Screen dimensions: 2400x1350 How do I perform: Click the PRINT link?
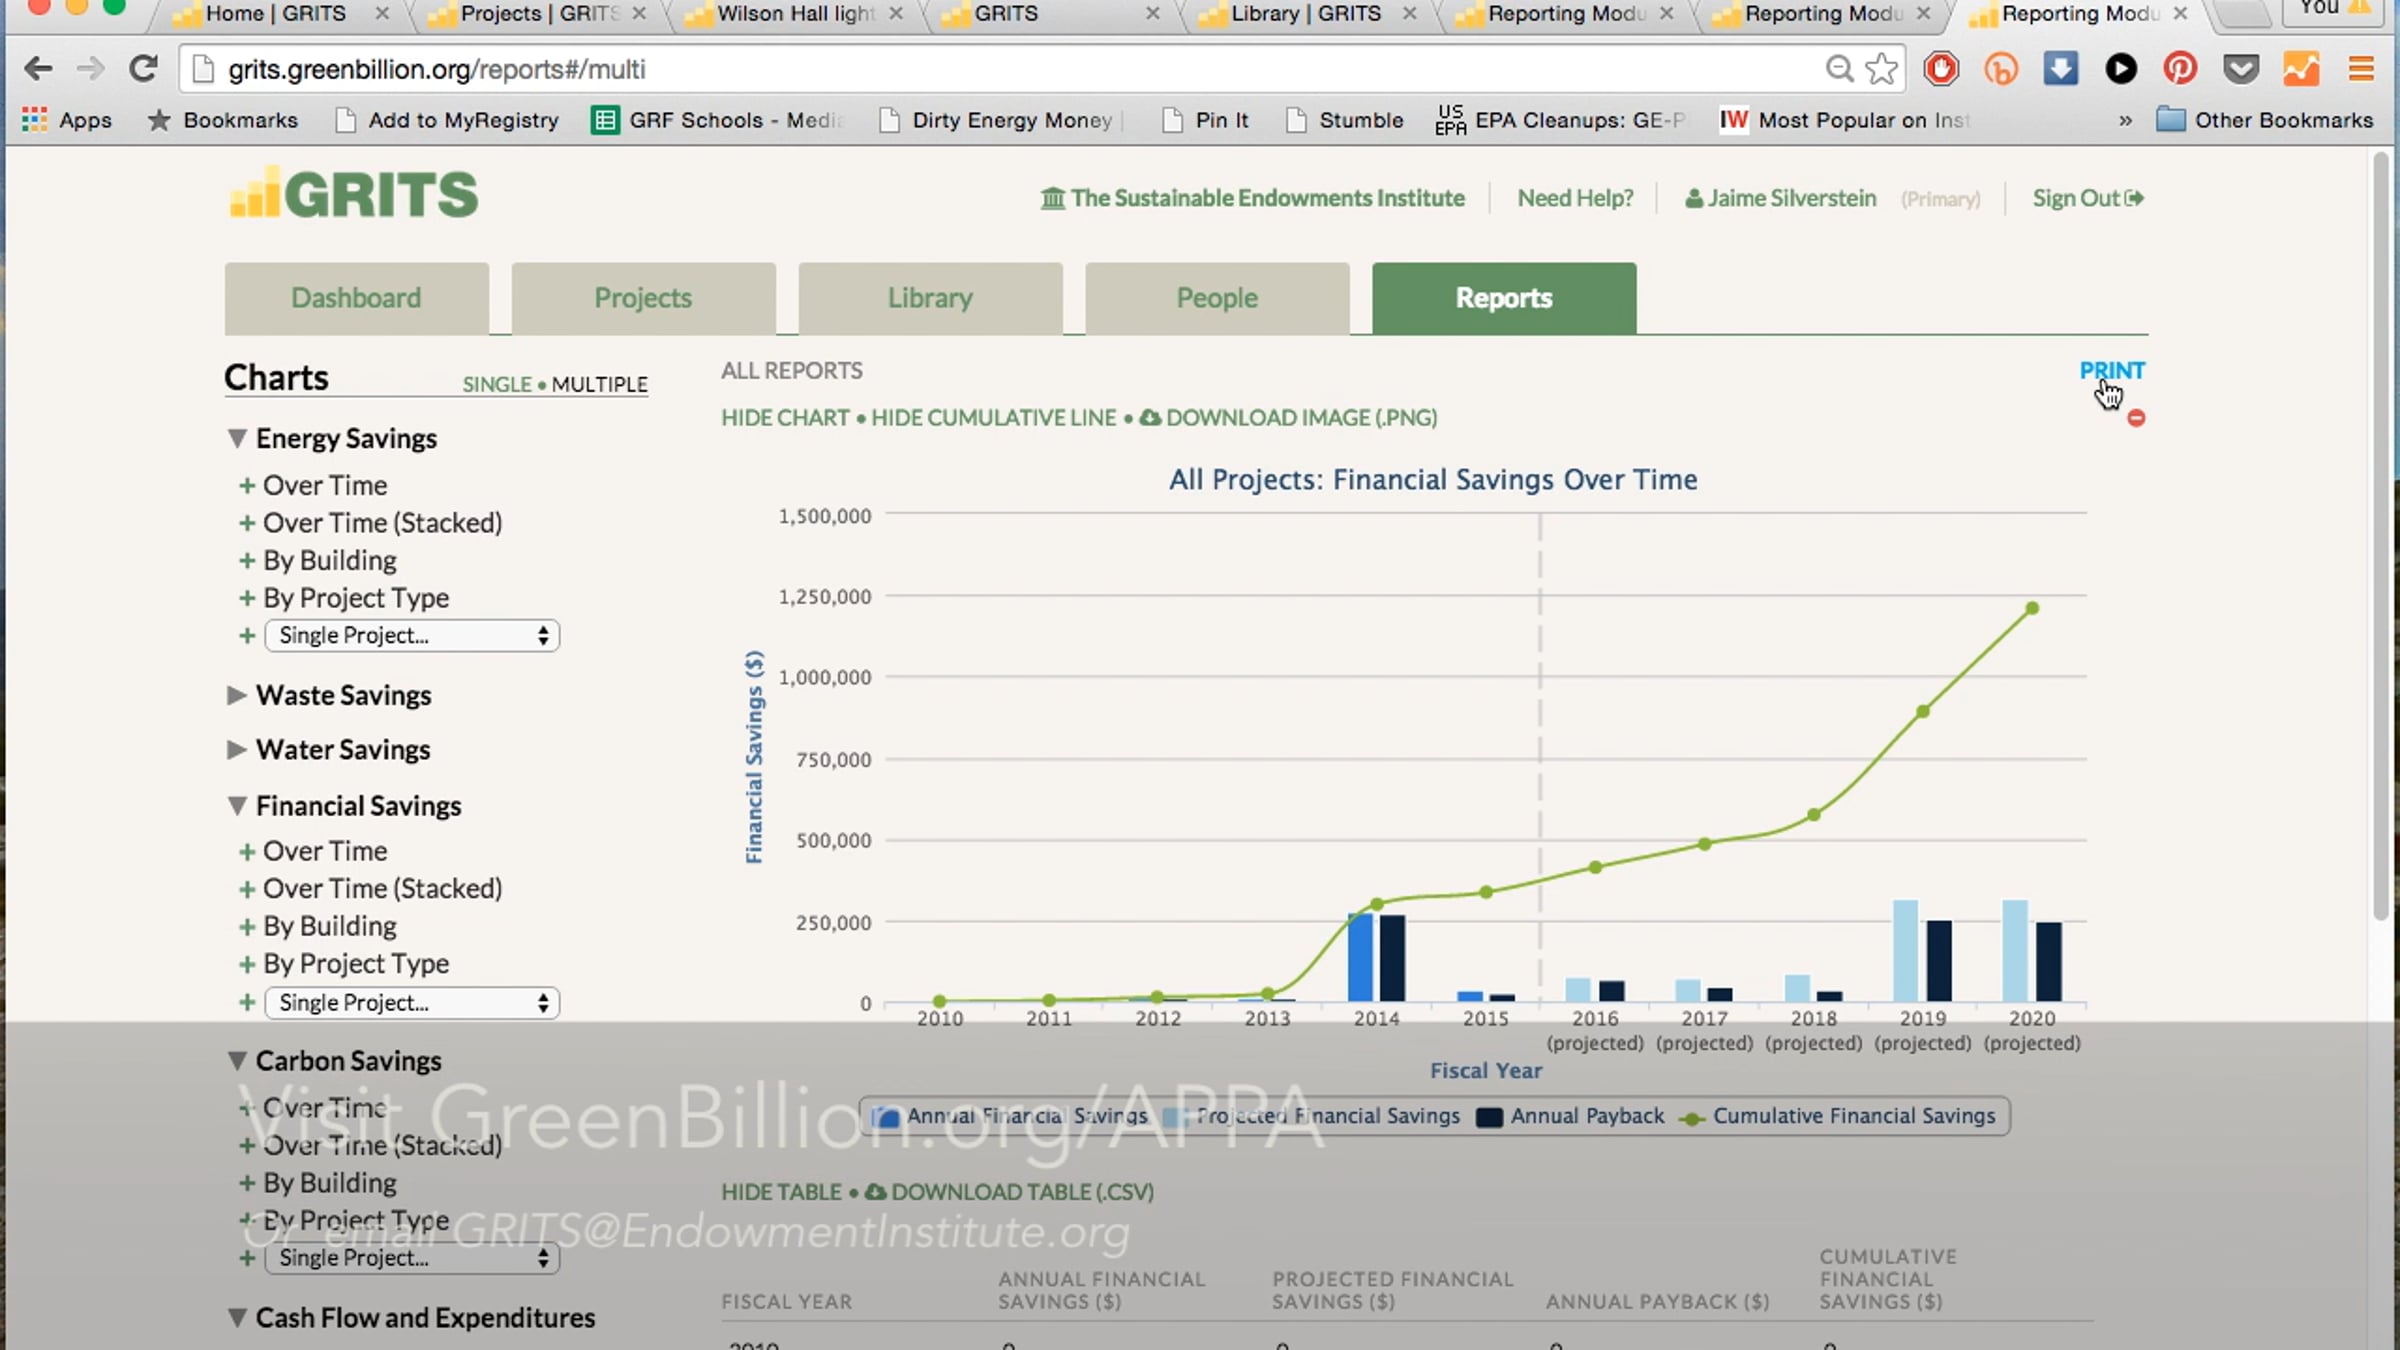(x=2111, y=370)
